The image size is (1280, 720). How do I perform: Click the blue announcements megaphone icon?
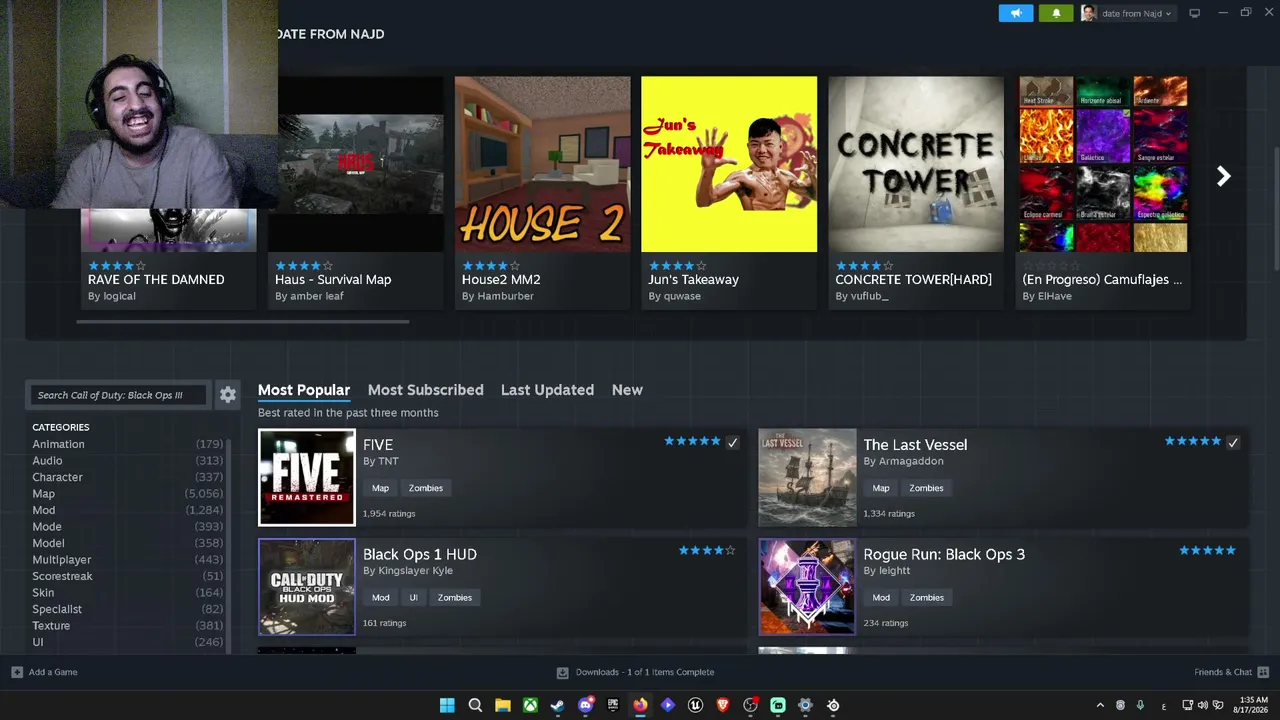[1016, 13]
